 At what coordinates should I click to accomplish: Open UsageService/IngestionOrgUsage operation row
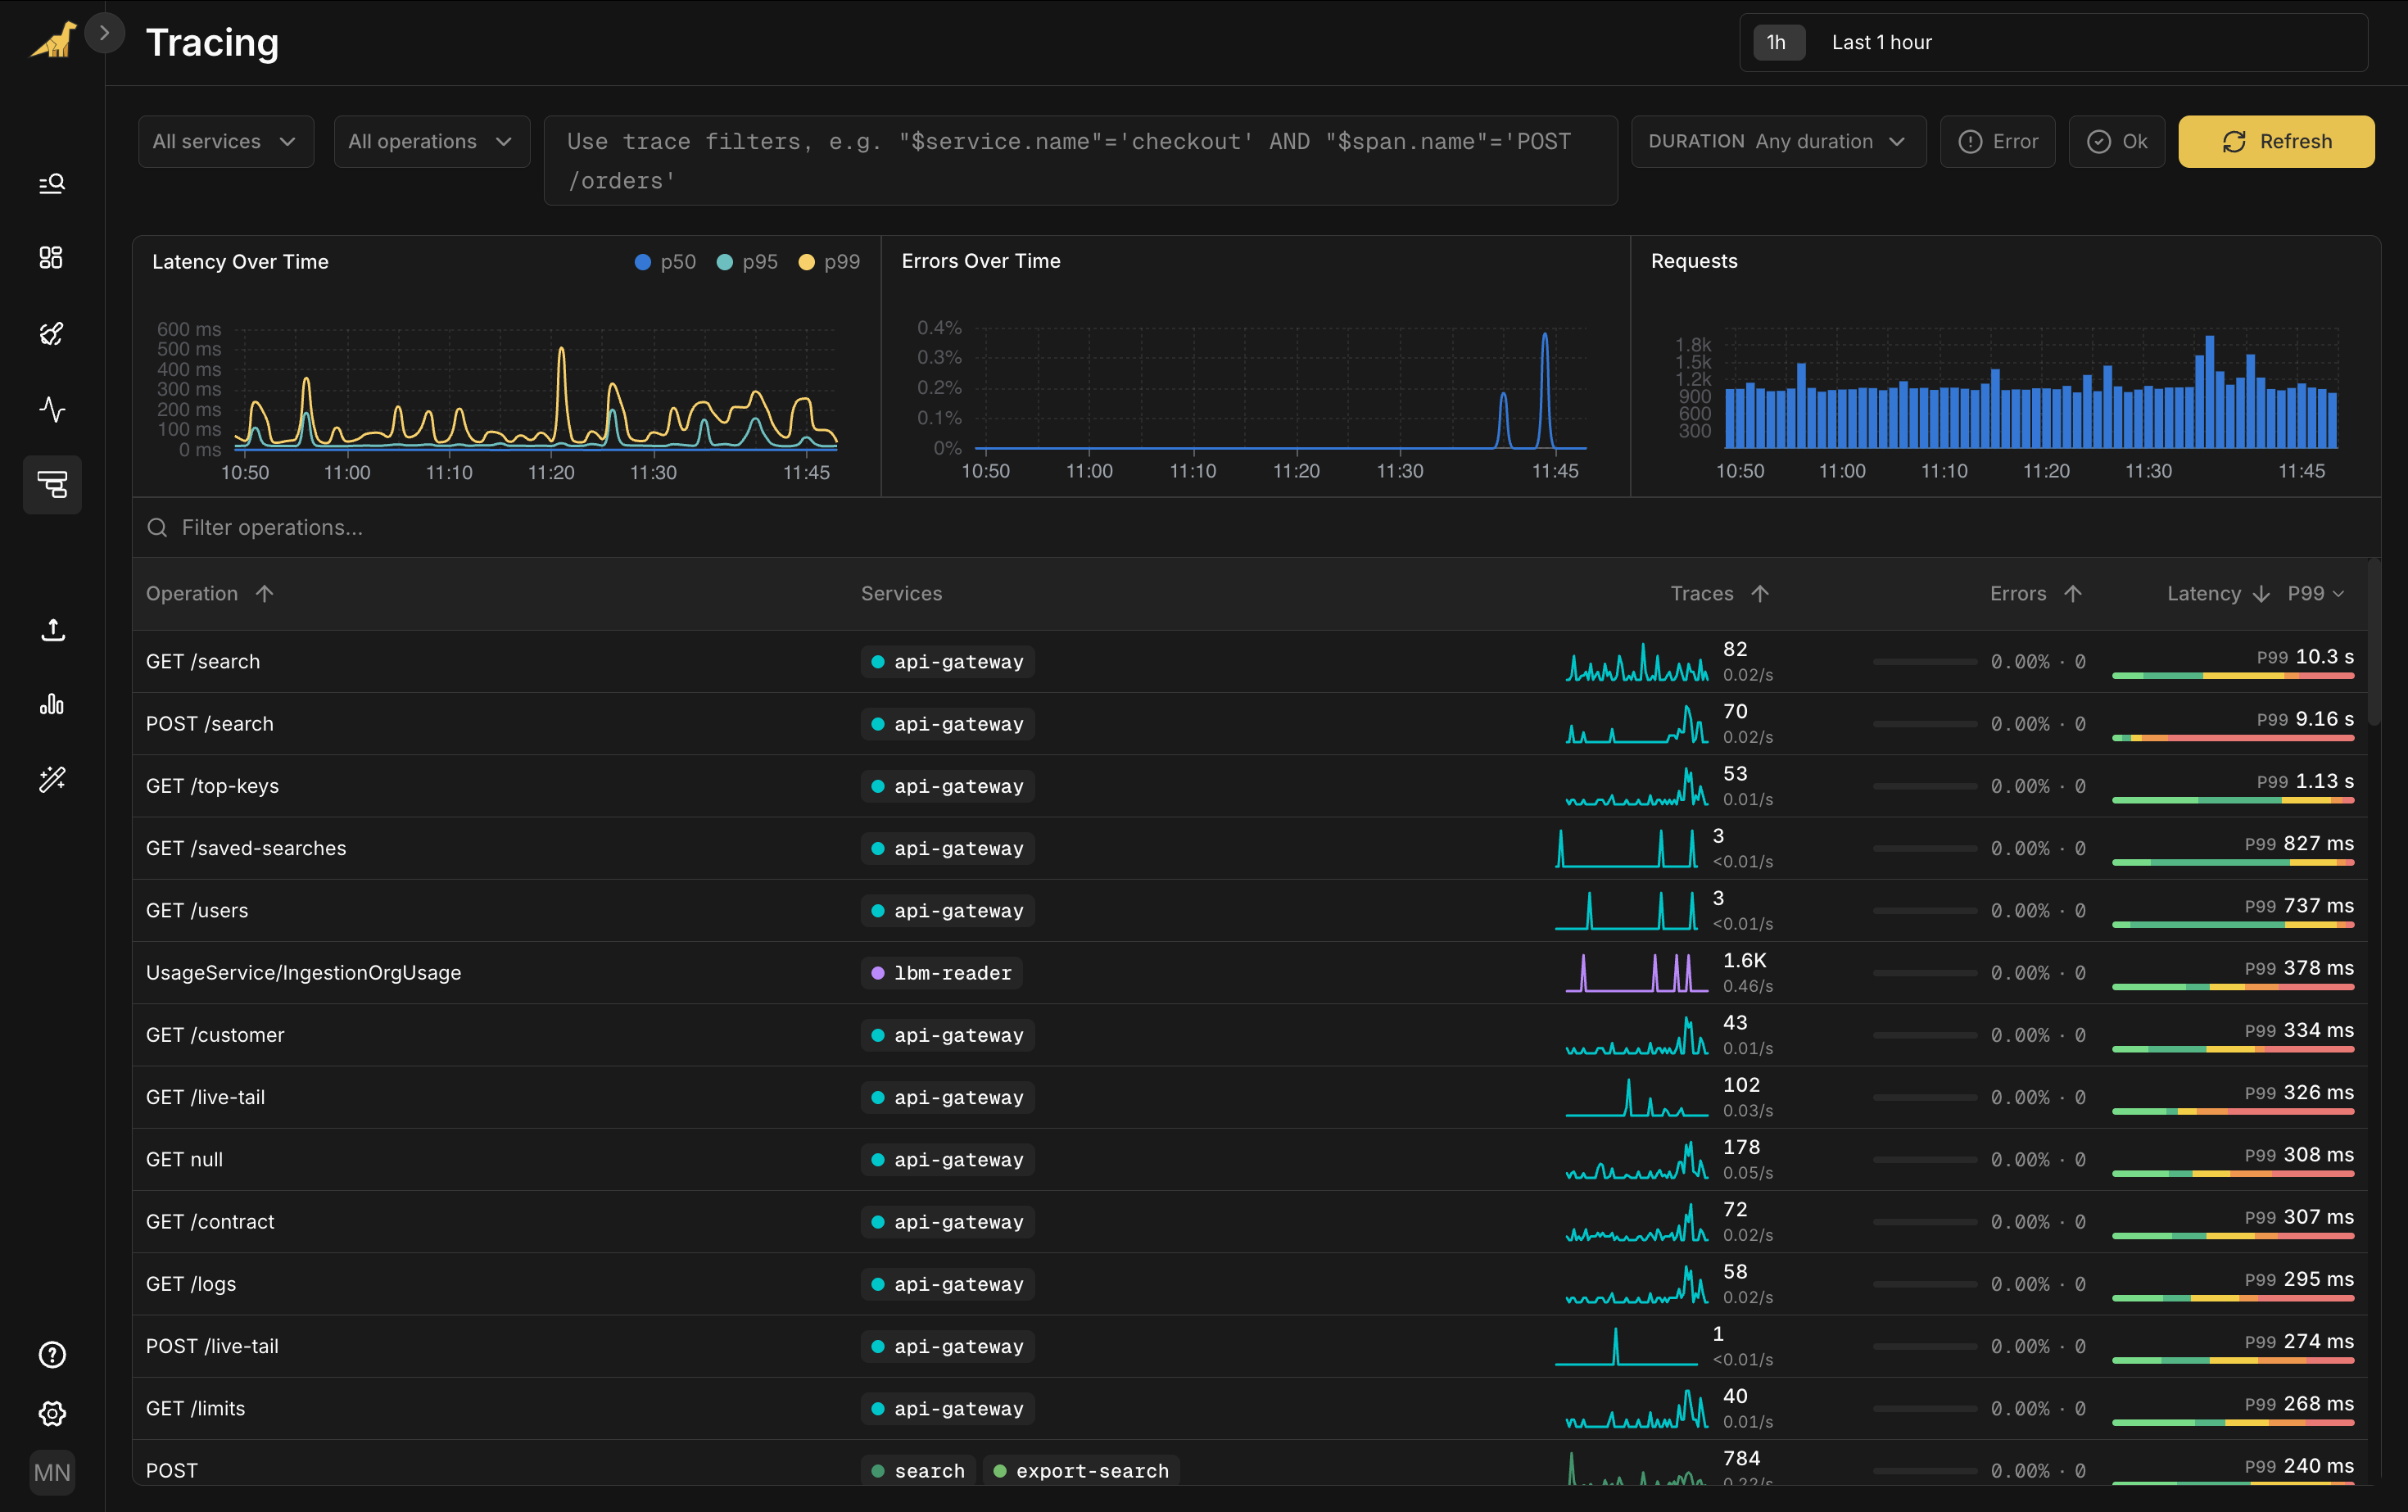tap(1250, 972)
